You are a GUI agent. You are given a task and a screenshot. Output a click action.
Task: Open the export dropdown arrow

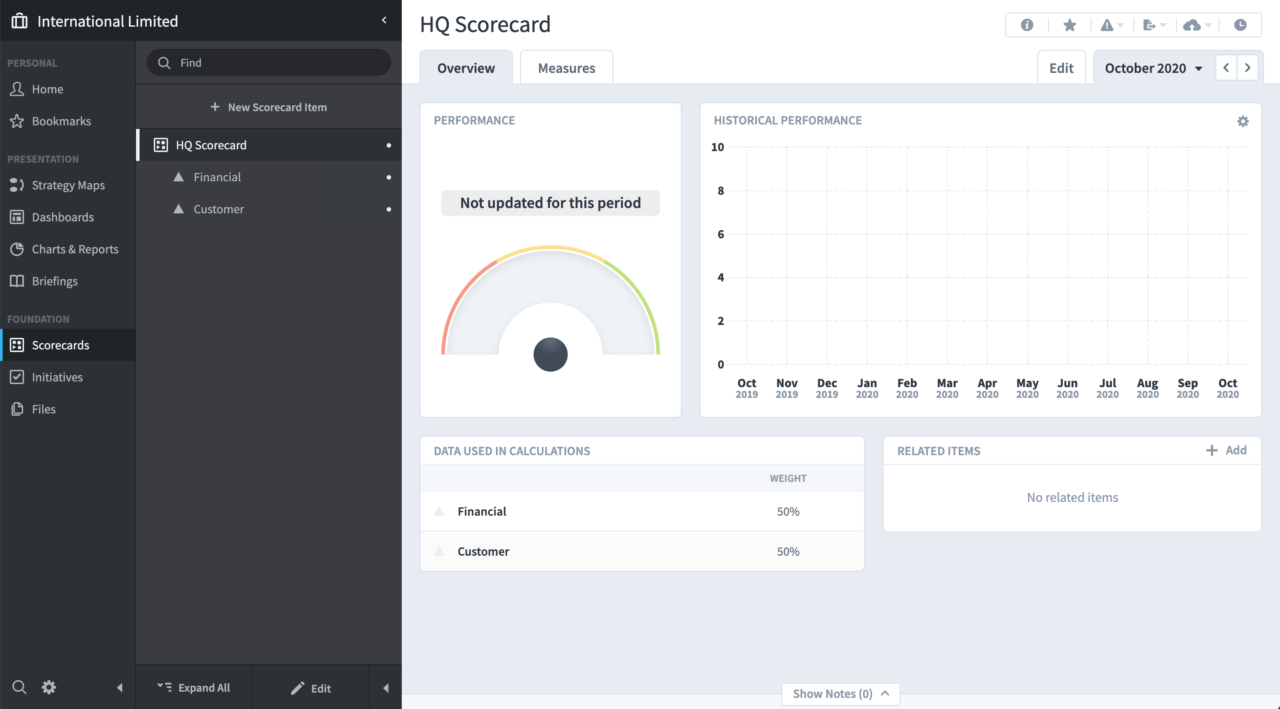click(x=1162, y=24)
